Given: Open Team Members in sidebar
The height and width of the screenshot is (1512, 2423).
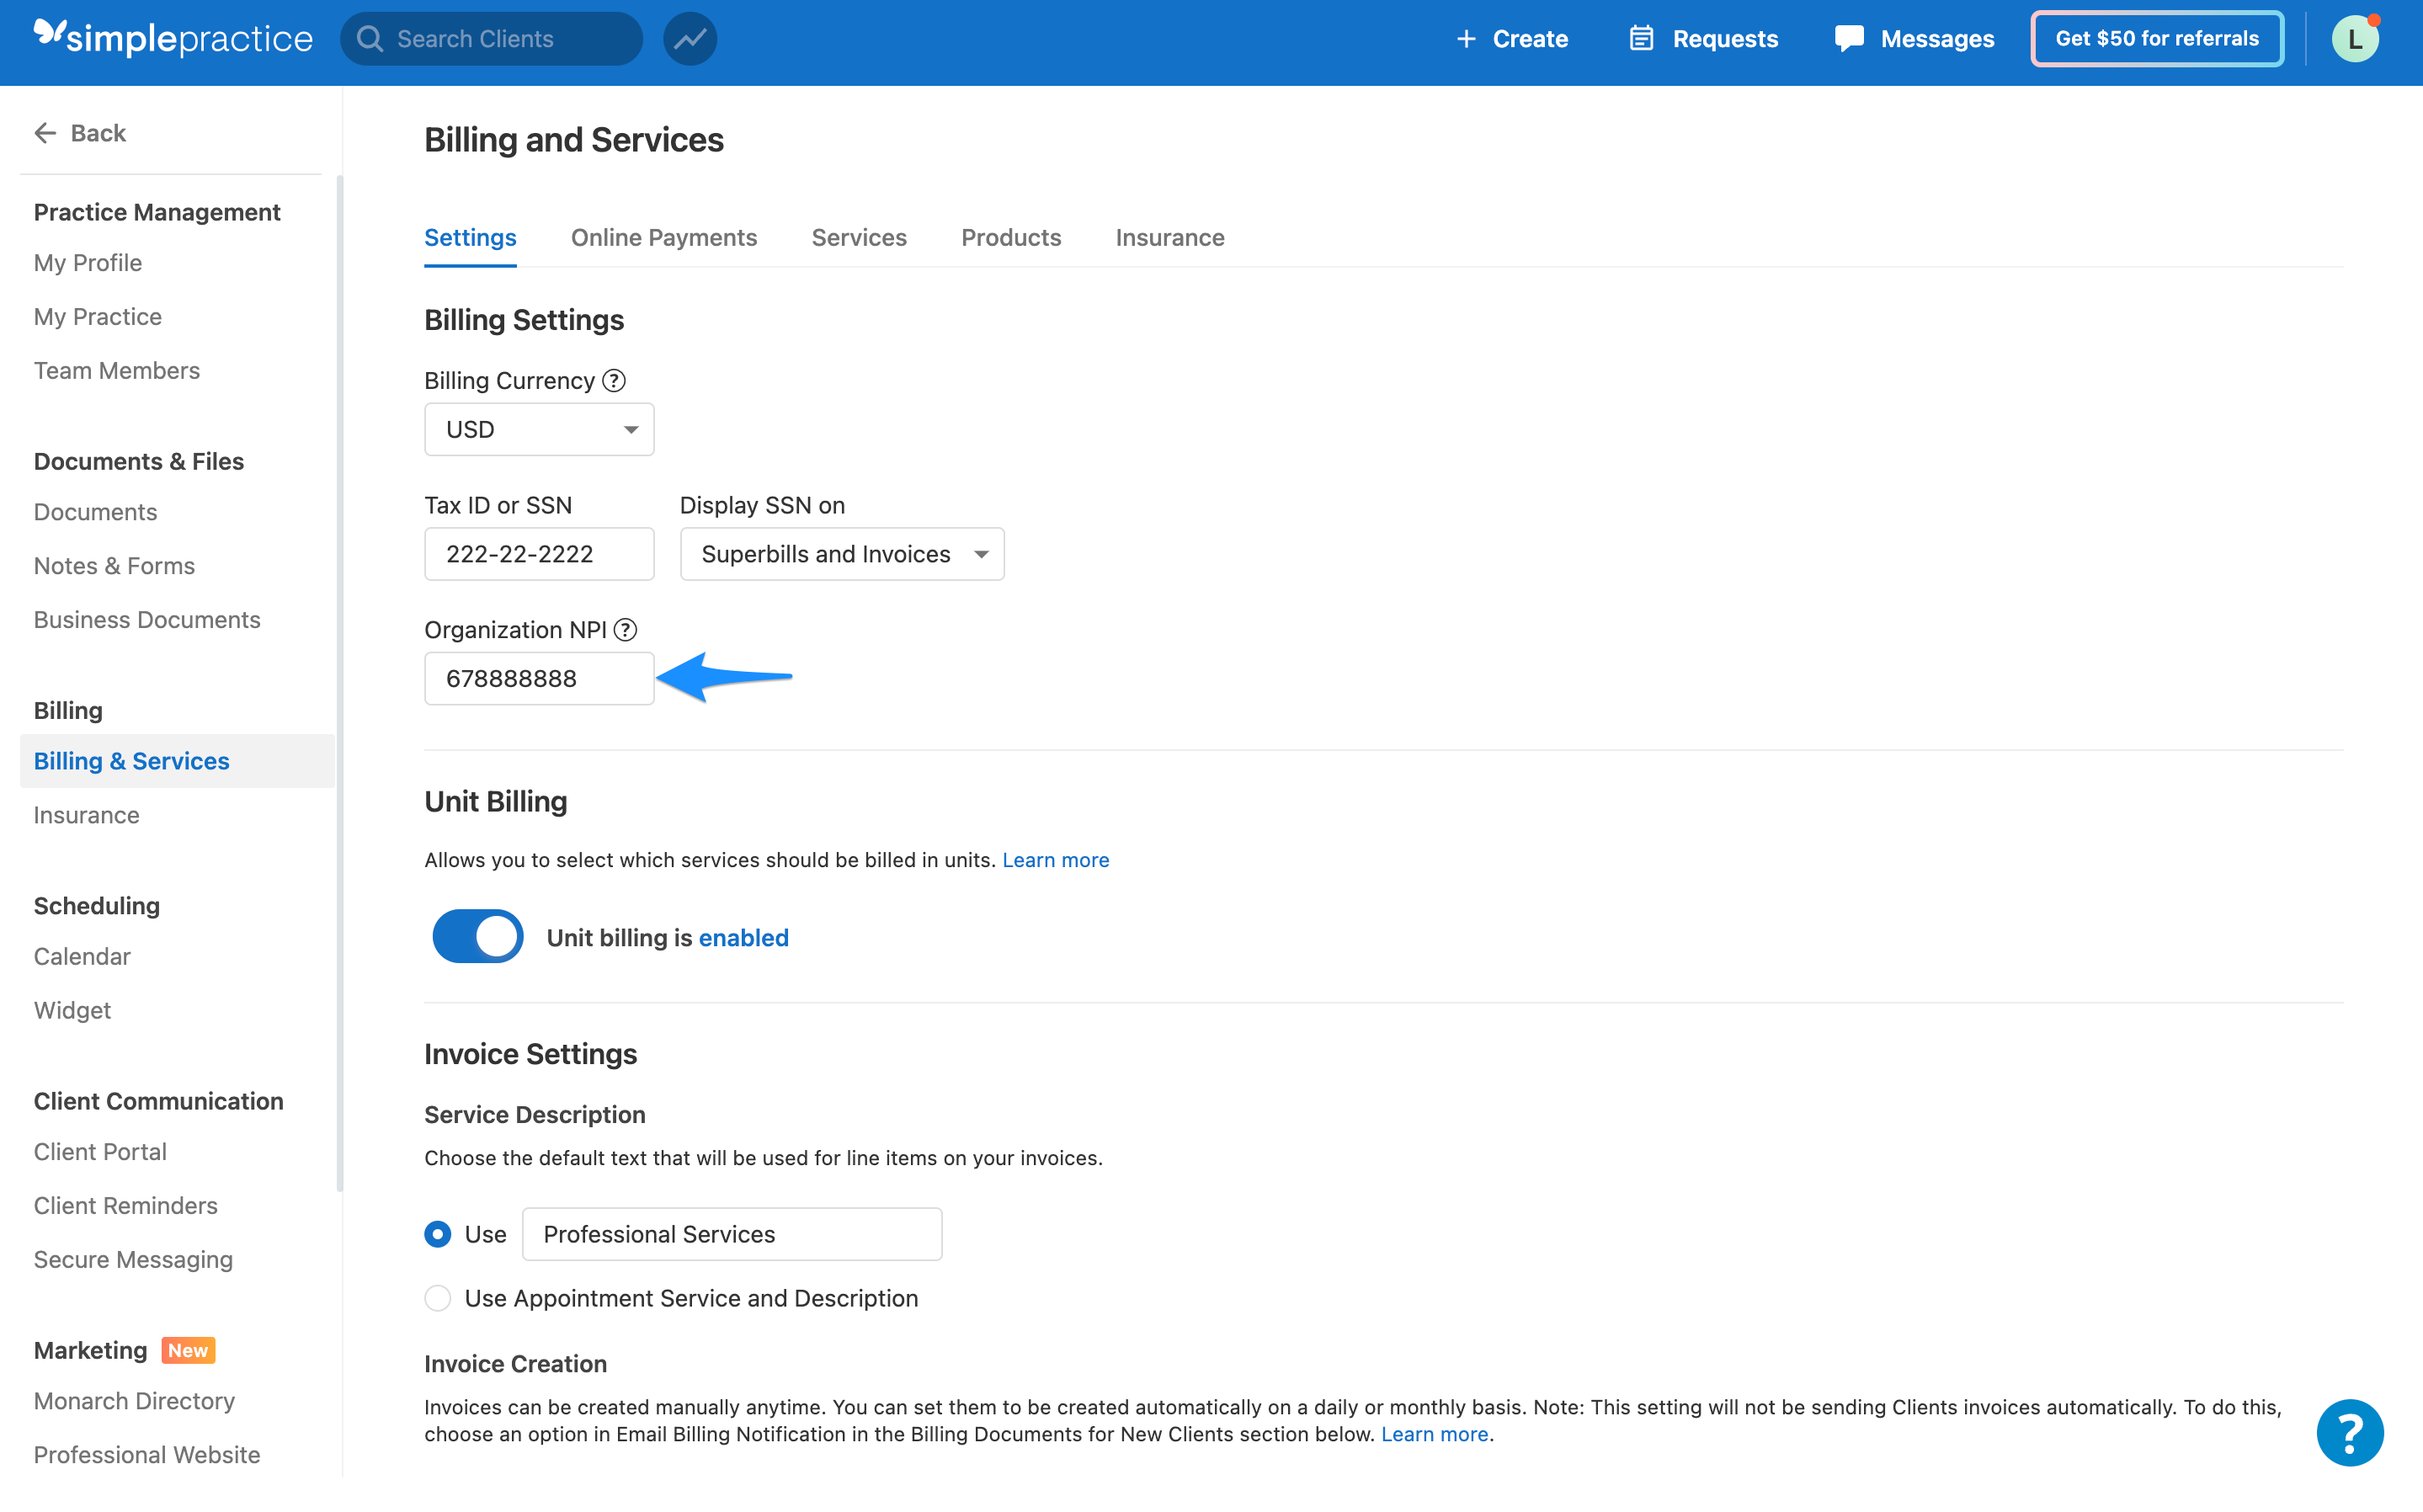Looking at the screenshot, I should click(x=117, y=370).
